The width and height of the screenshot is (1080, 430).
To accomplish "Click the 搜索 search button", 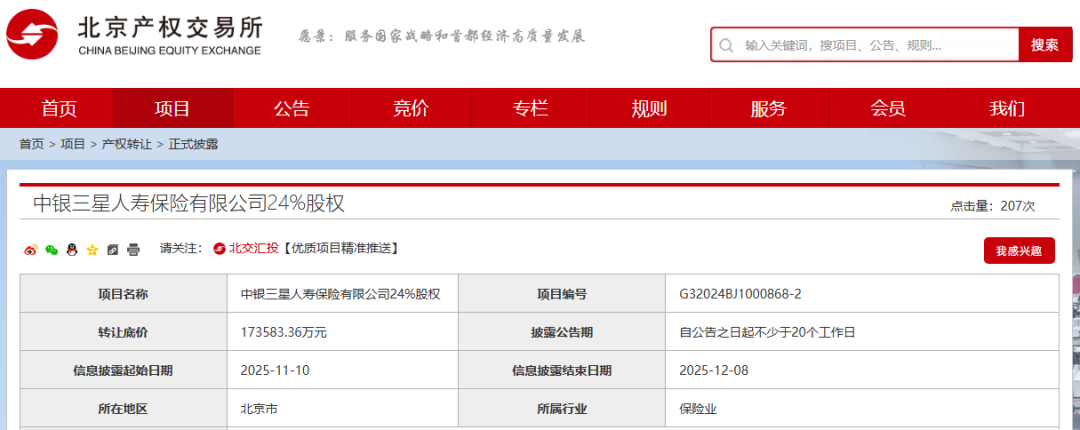I will [1045, 45].
